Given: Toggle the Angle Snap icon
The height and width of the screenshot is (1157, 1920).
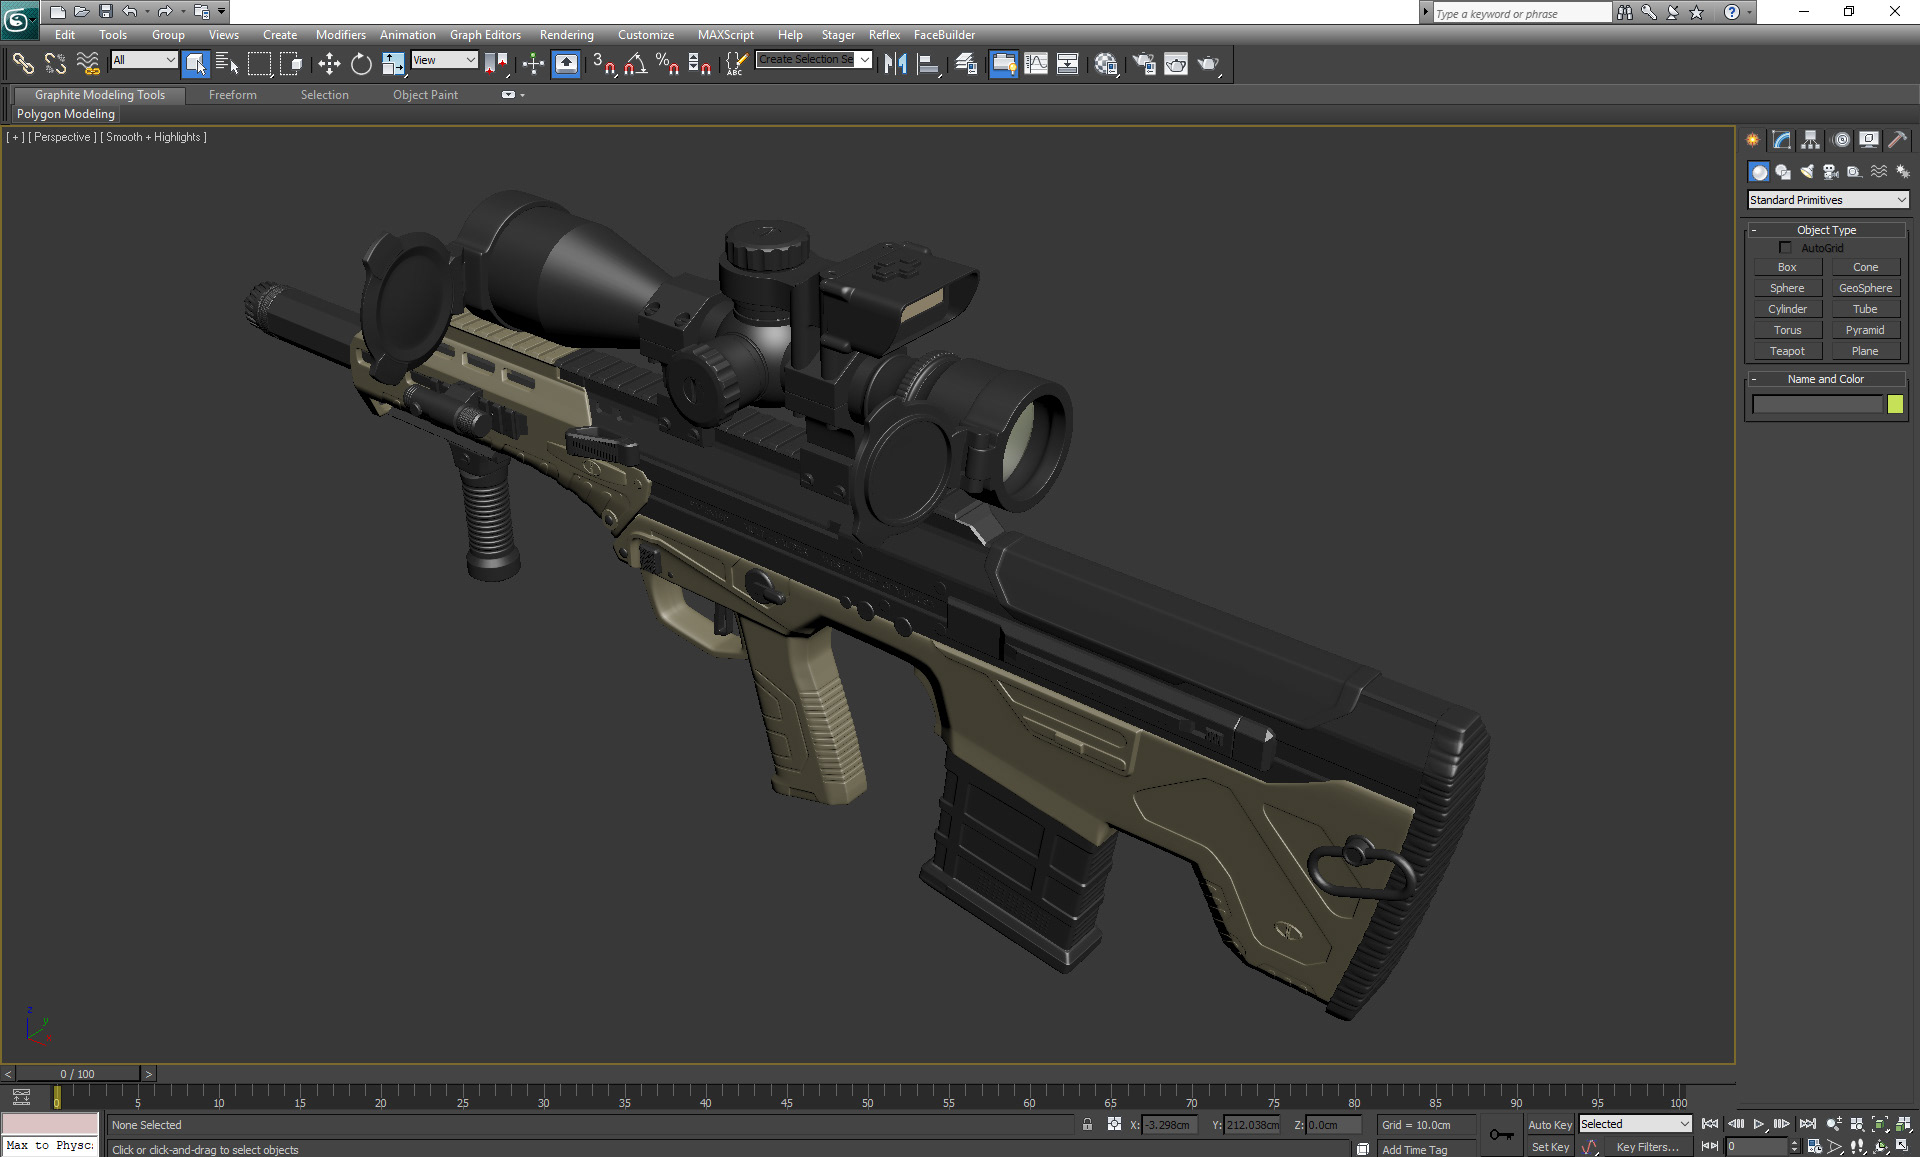Looking at the screenshot, I should pyautogui.click(x=633, y=63).
